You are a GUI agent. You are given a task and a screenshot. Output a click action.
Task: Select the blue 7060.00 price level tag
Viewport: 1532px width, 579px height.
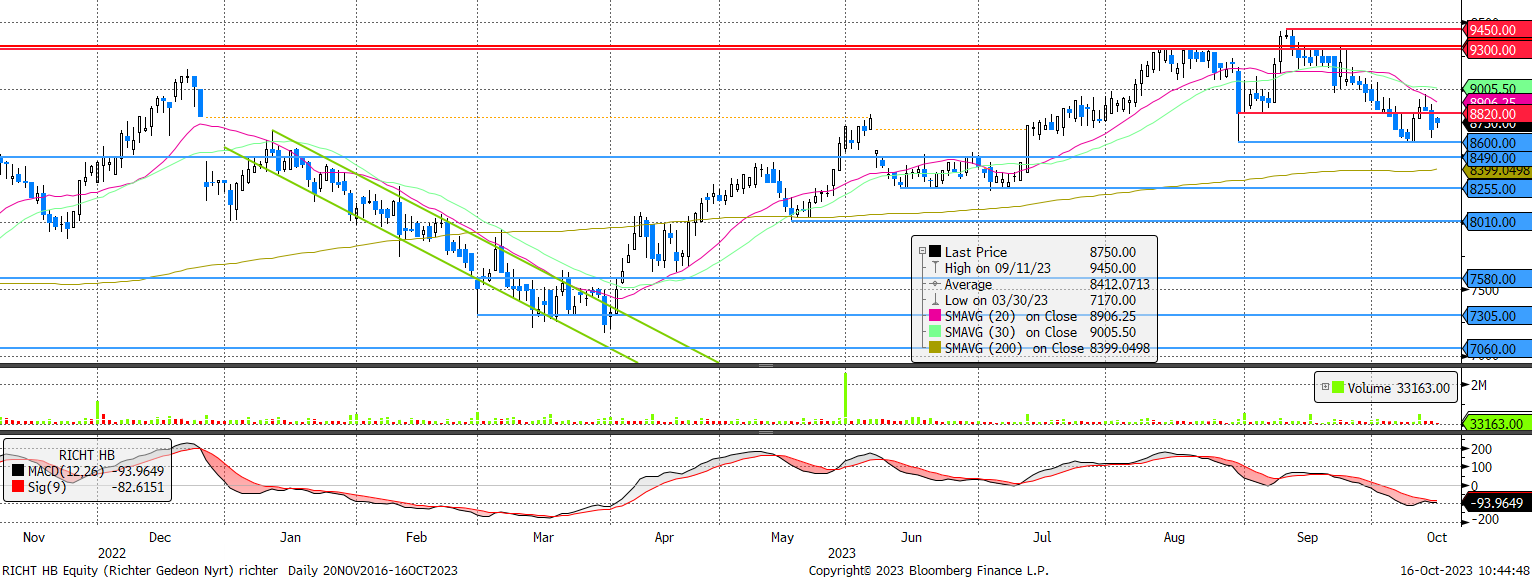[x=1496, y=349]
